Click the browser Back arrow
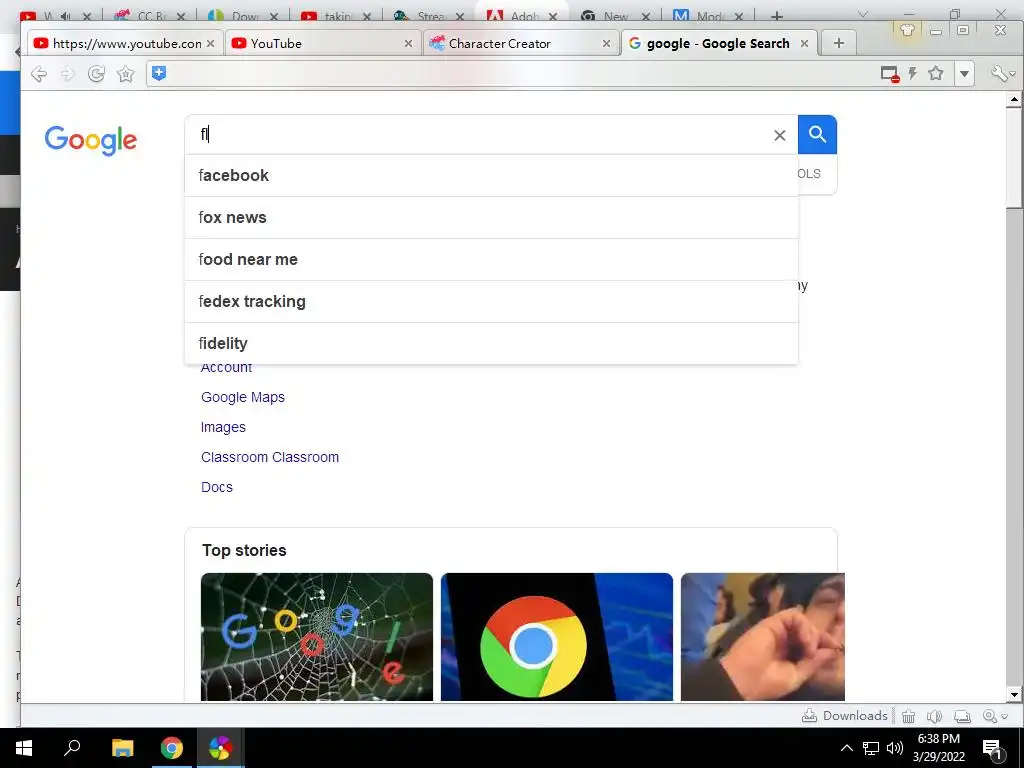 point(39,74)
